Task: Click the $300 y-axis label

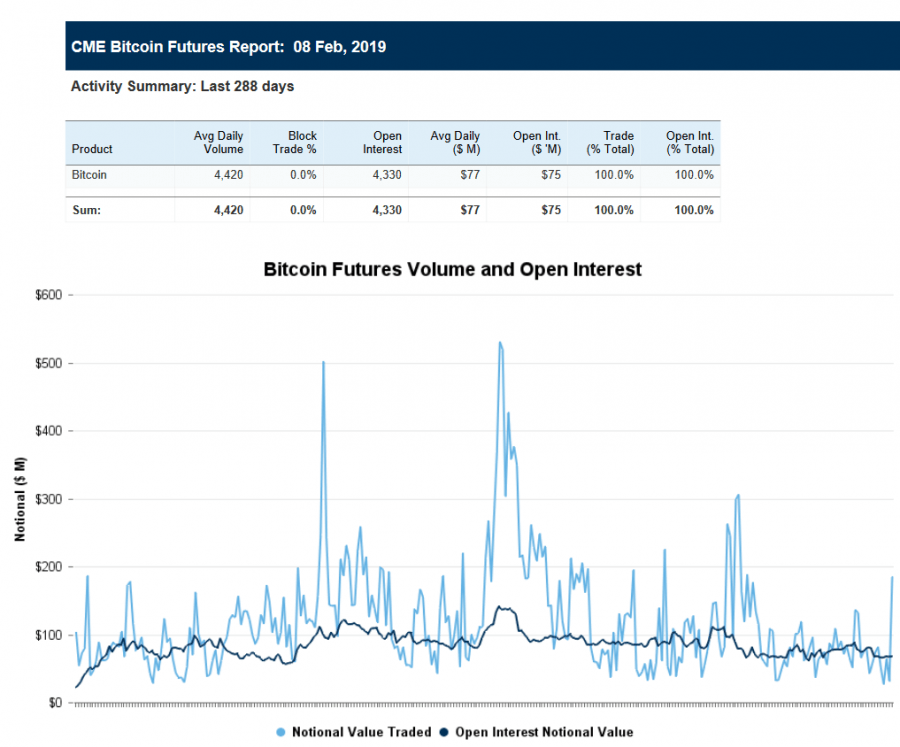Action: (x=48, y=499)
